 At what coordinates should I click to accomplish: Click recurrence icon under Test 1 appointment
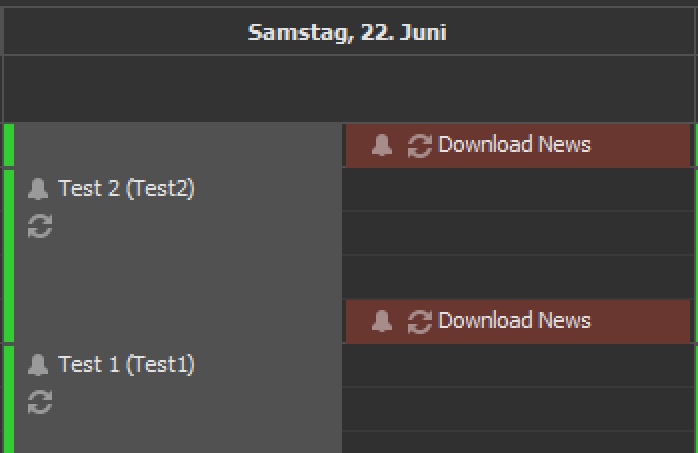pyautogui.click(x=40, y=402)
